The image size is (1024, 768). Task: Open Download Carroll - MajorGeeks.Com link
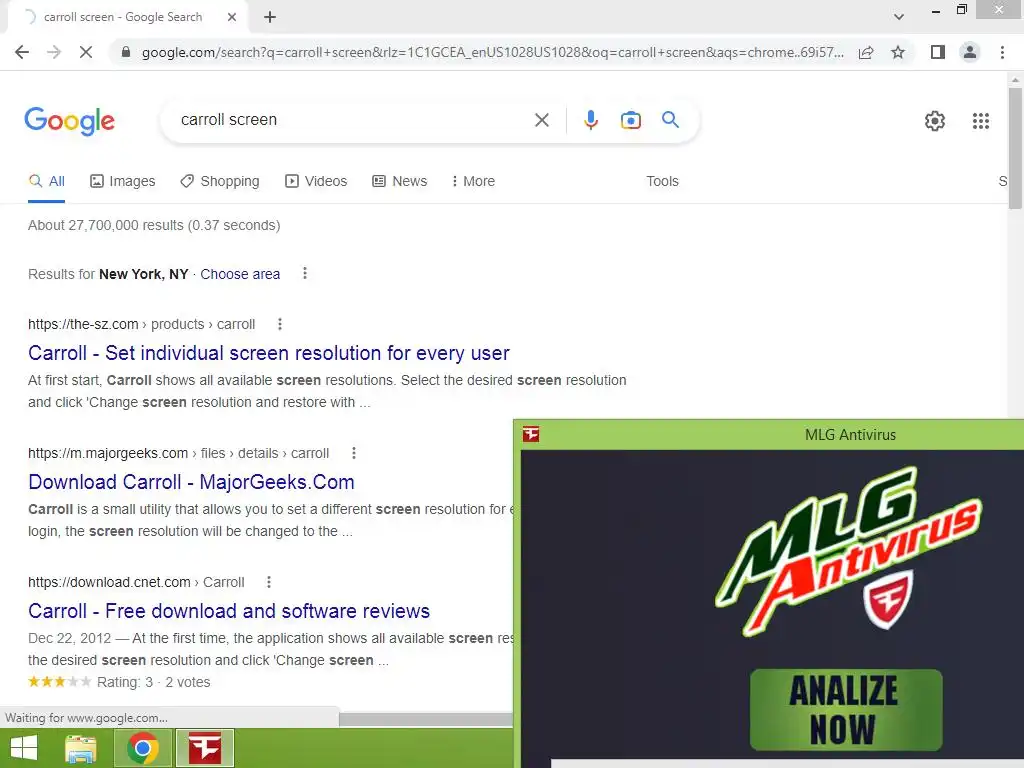(x=191, y=482)
